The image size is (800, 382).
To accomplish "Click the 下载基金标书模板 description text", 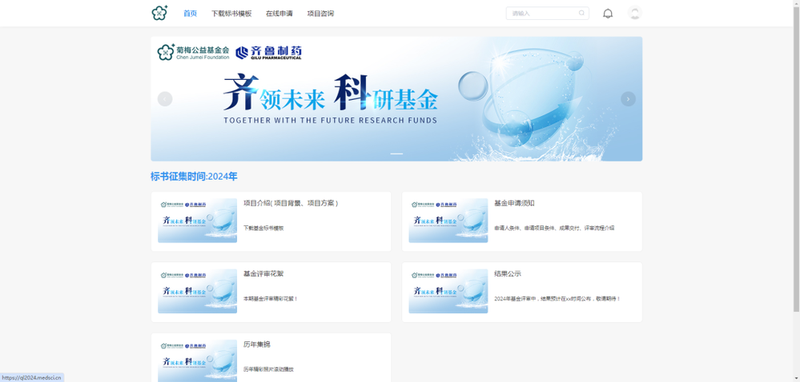I will click(x=264, y=228).
